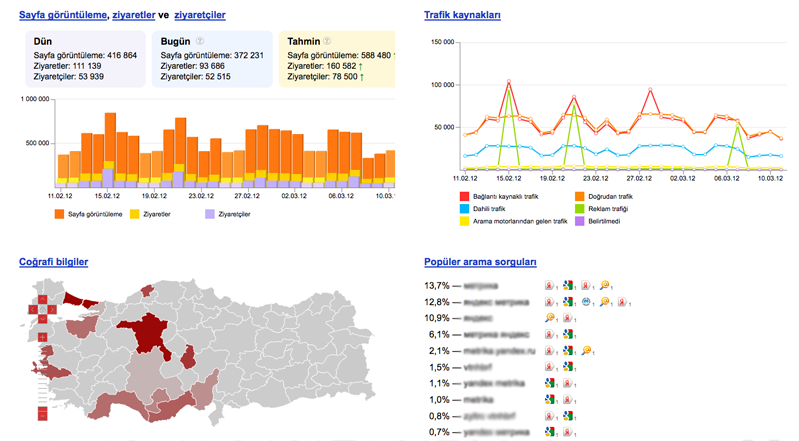The image size is (799, 441).
Task: Open the Popüler arama sorguları link
Action: (x=480, y=262)
